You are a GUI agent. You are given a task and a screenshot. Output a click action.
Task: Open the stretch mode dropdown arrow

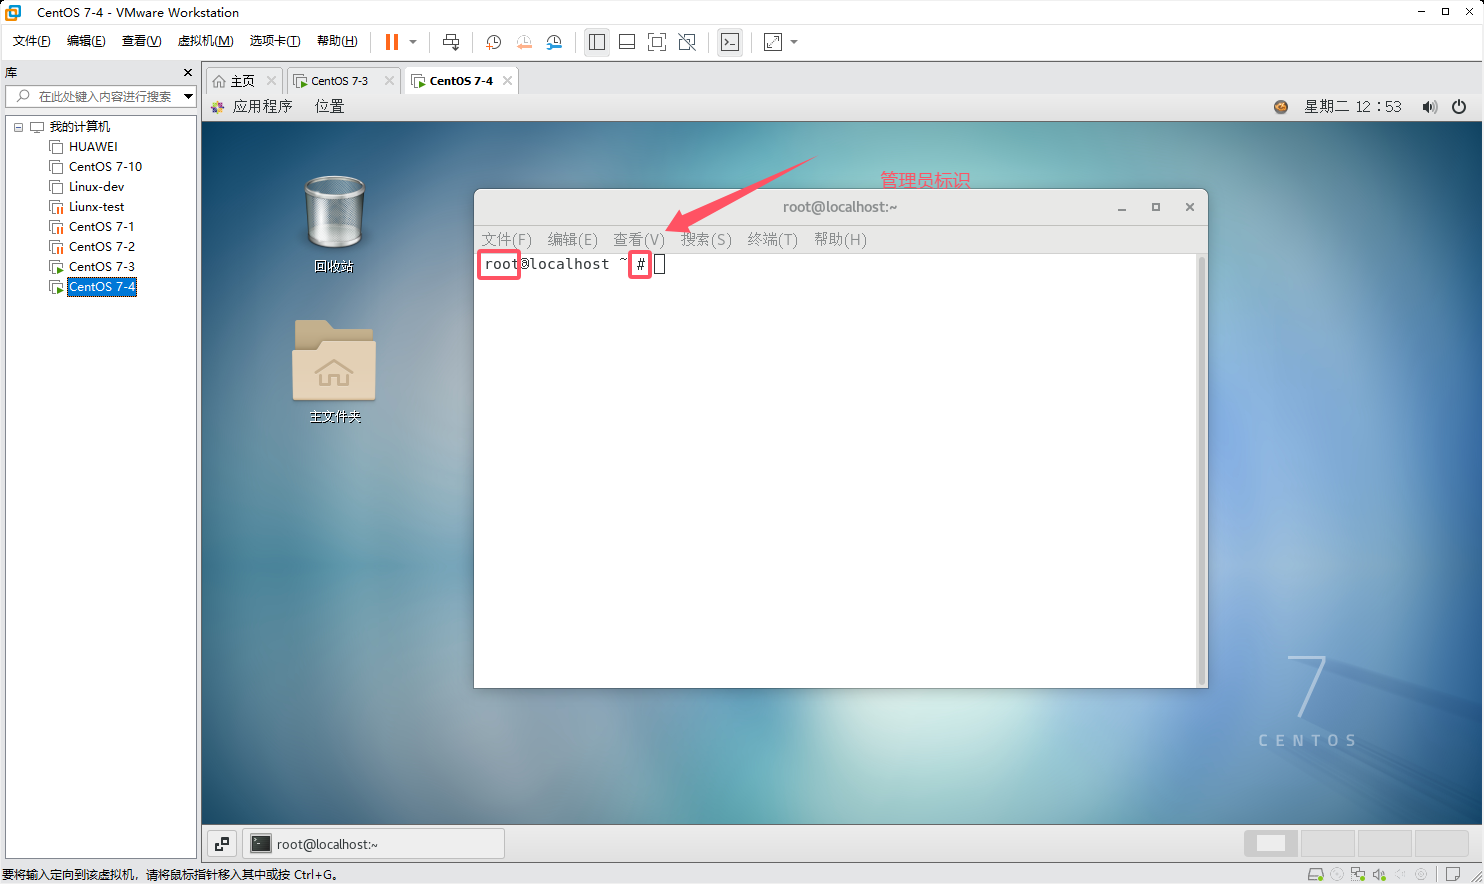coord(794,42)
